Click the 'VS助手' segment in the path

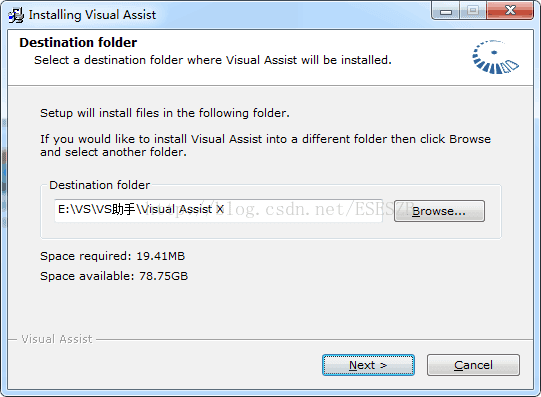coord(115,209)
